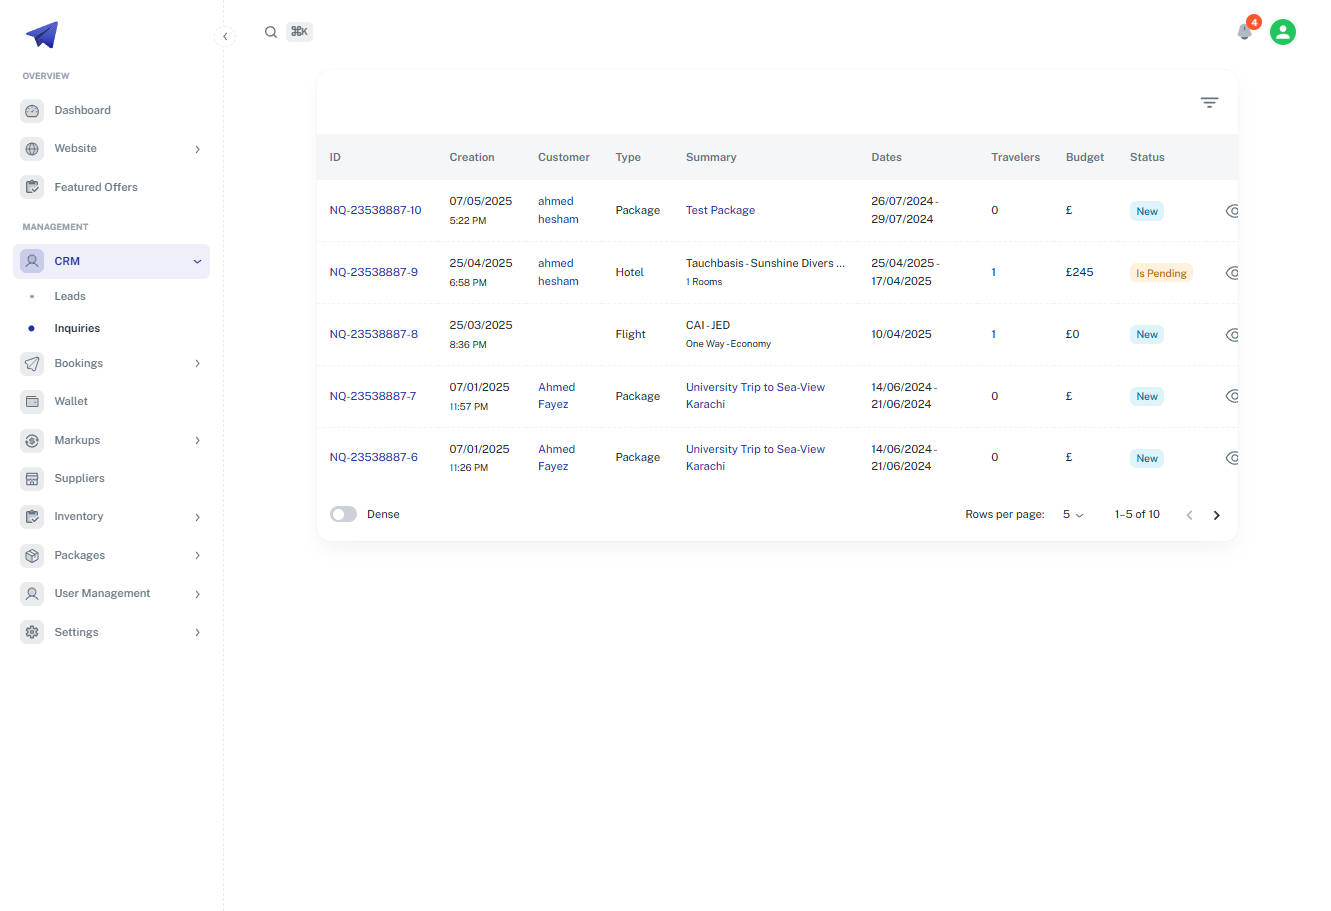Click the Travelers column header
This screenshot has height=911, width=1331.
(x=1015, y=157)
